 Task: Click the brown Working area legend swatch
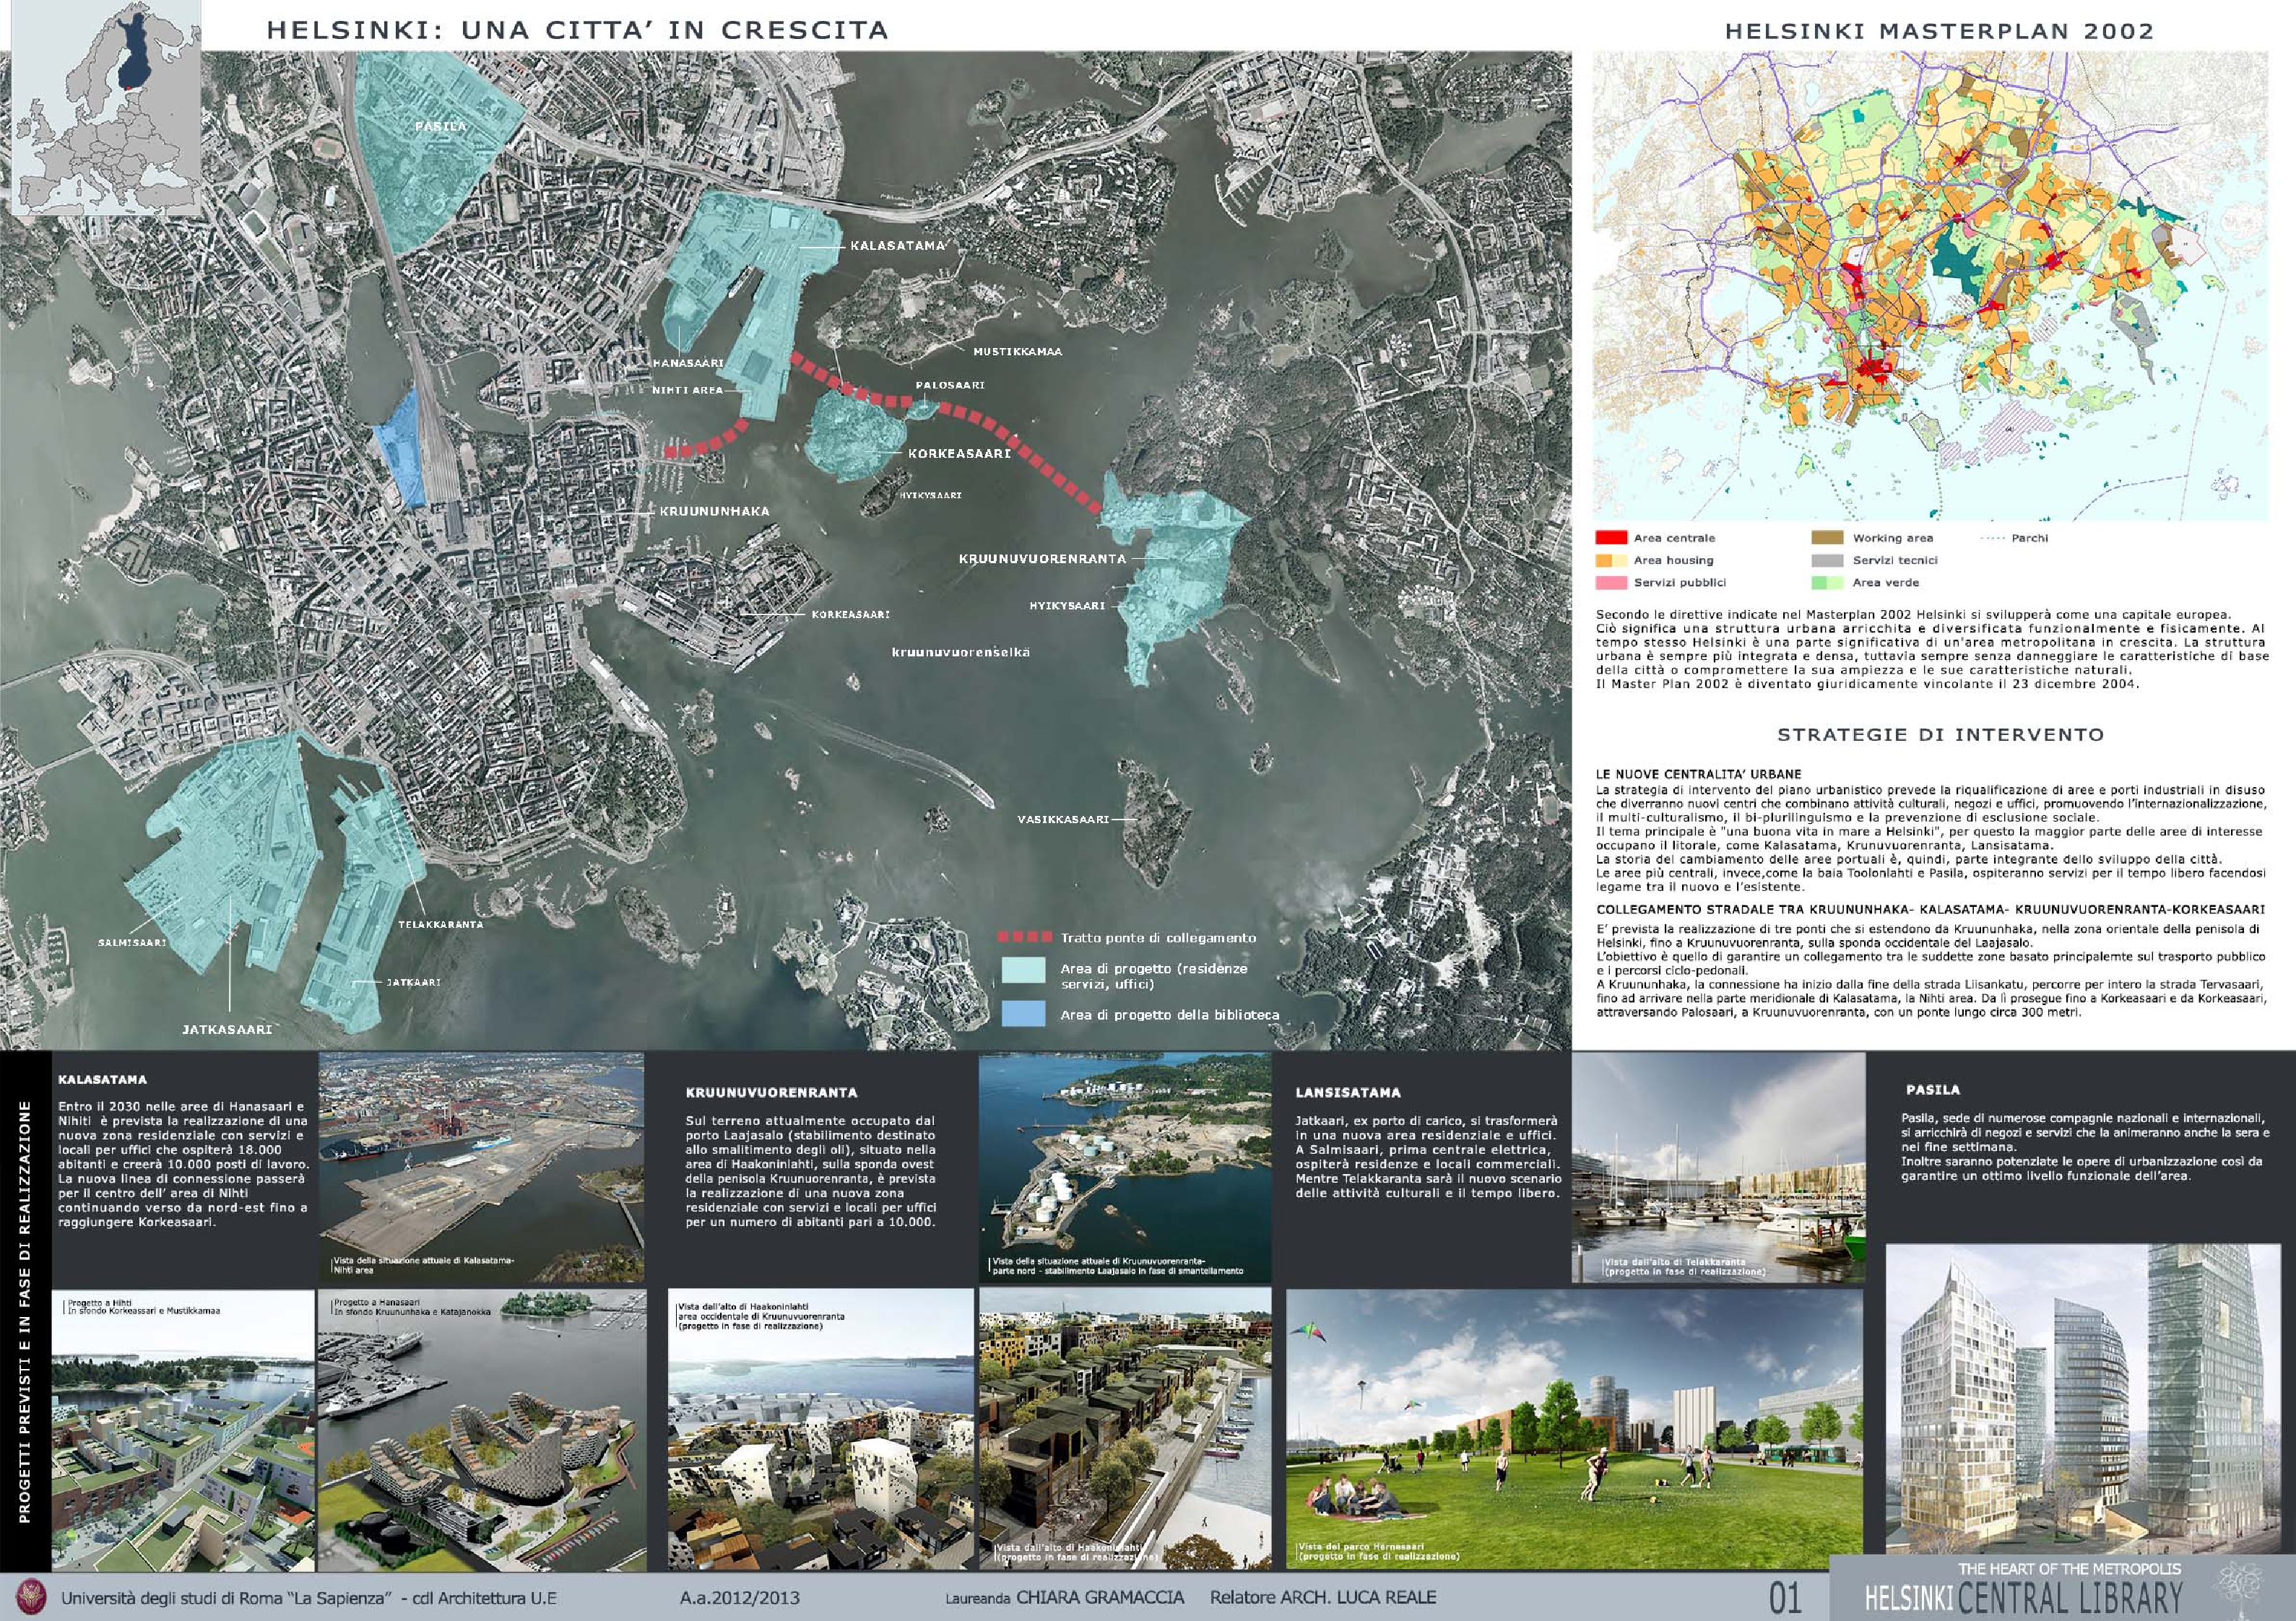pyautogui.click(x=1827, y=538)
